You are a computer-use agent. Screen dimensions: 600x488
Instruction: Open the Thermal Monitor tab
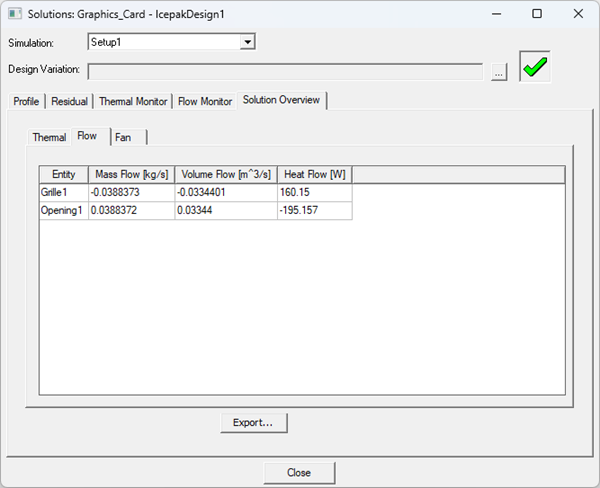(x=133, y=101)
